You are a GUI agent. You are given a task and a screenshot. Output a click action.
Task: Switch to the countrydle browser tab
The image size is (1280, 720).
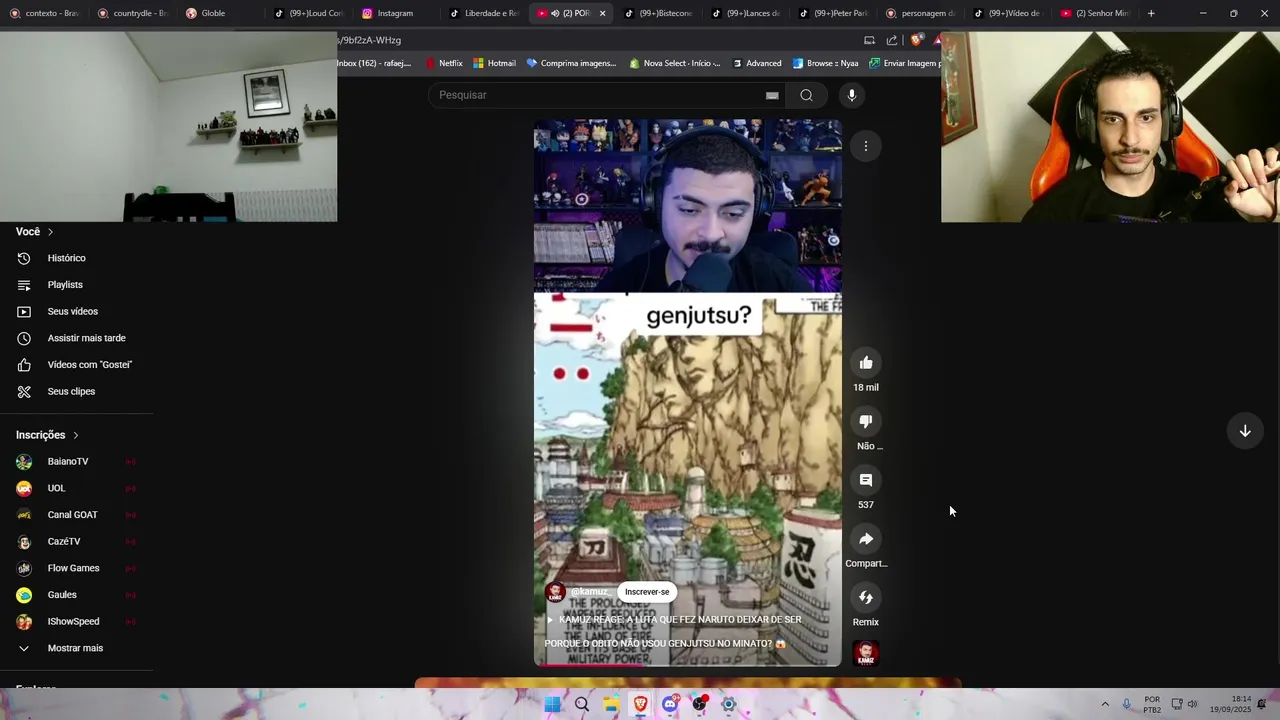pos(132,13)
